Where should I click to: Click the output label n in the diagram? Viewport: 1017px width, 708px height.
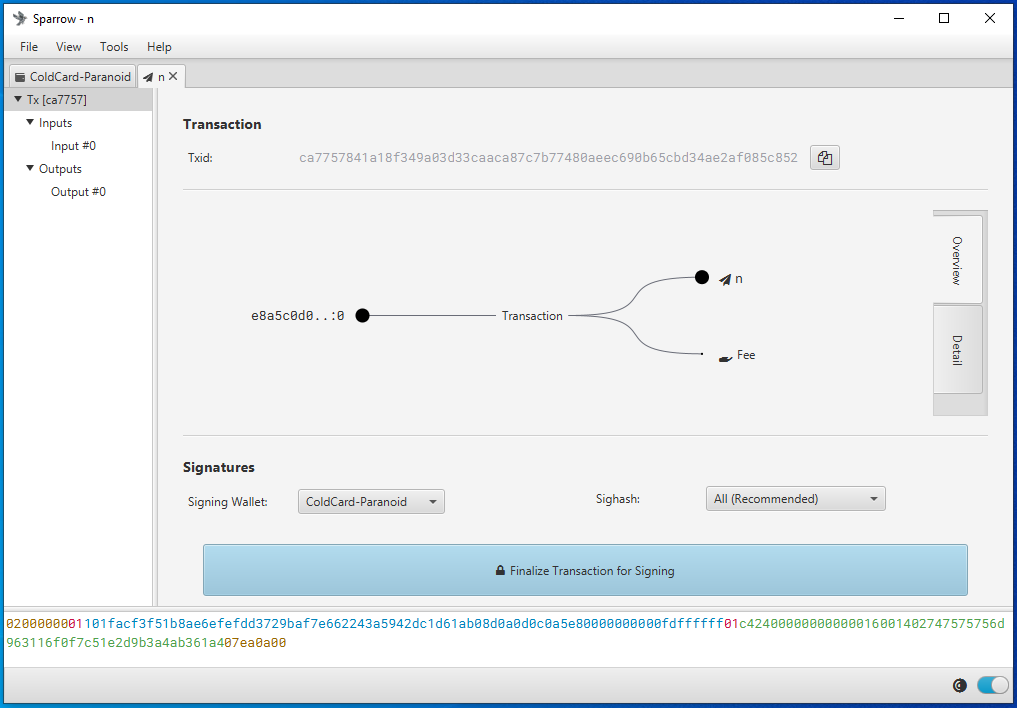pos(739,279)
